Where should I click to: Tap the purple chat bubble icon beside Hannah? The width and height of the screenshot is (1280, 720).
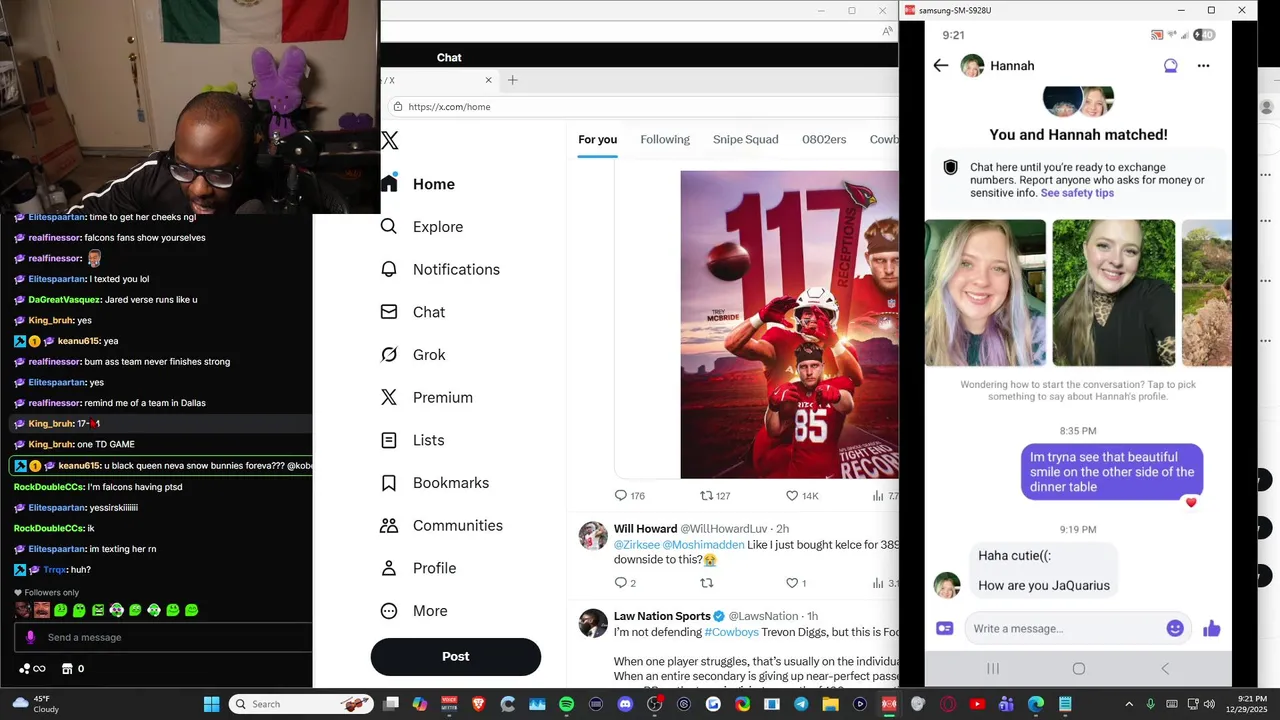click(x=1170, y=66)
